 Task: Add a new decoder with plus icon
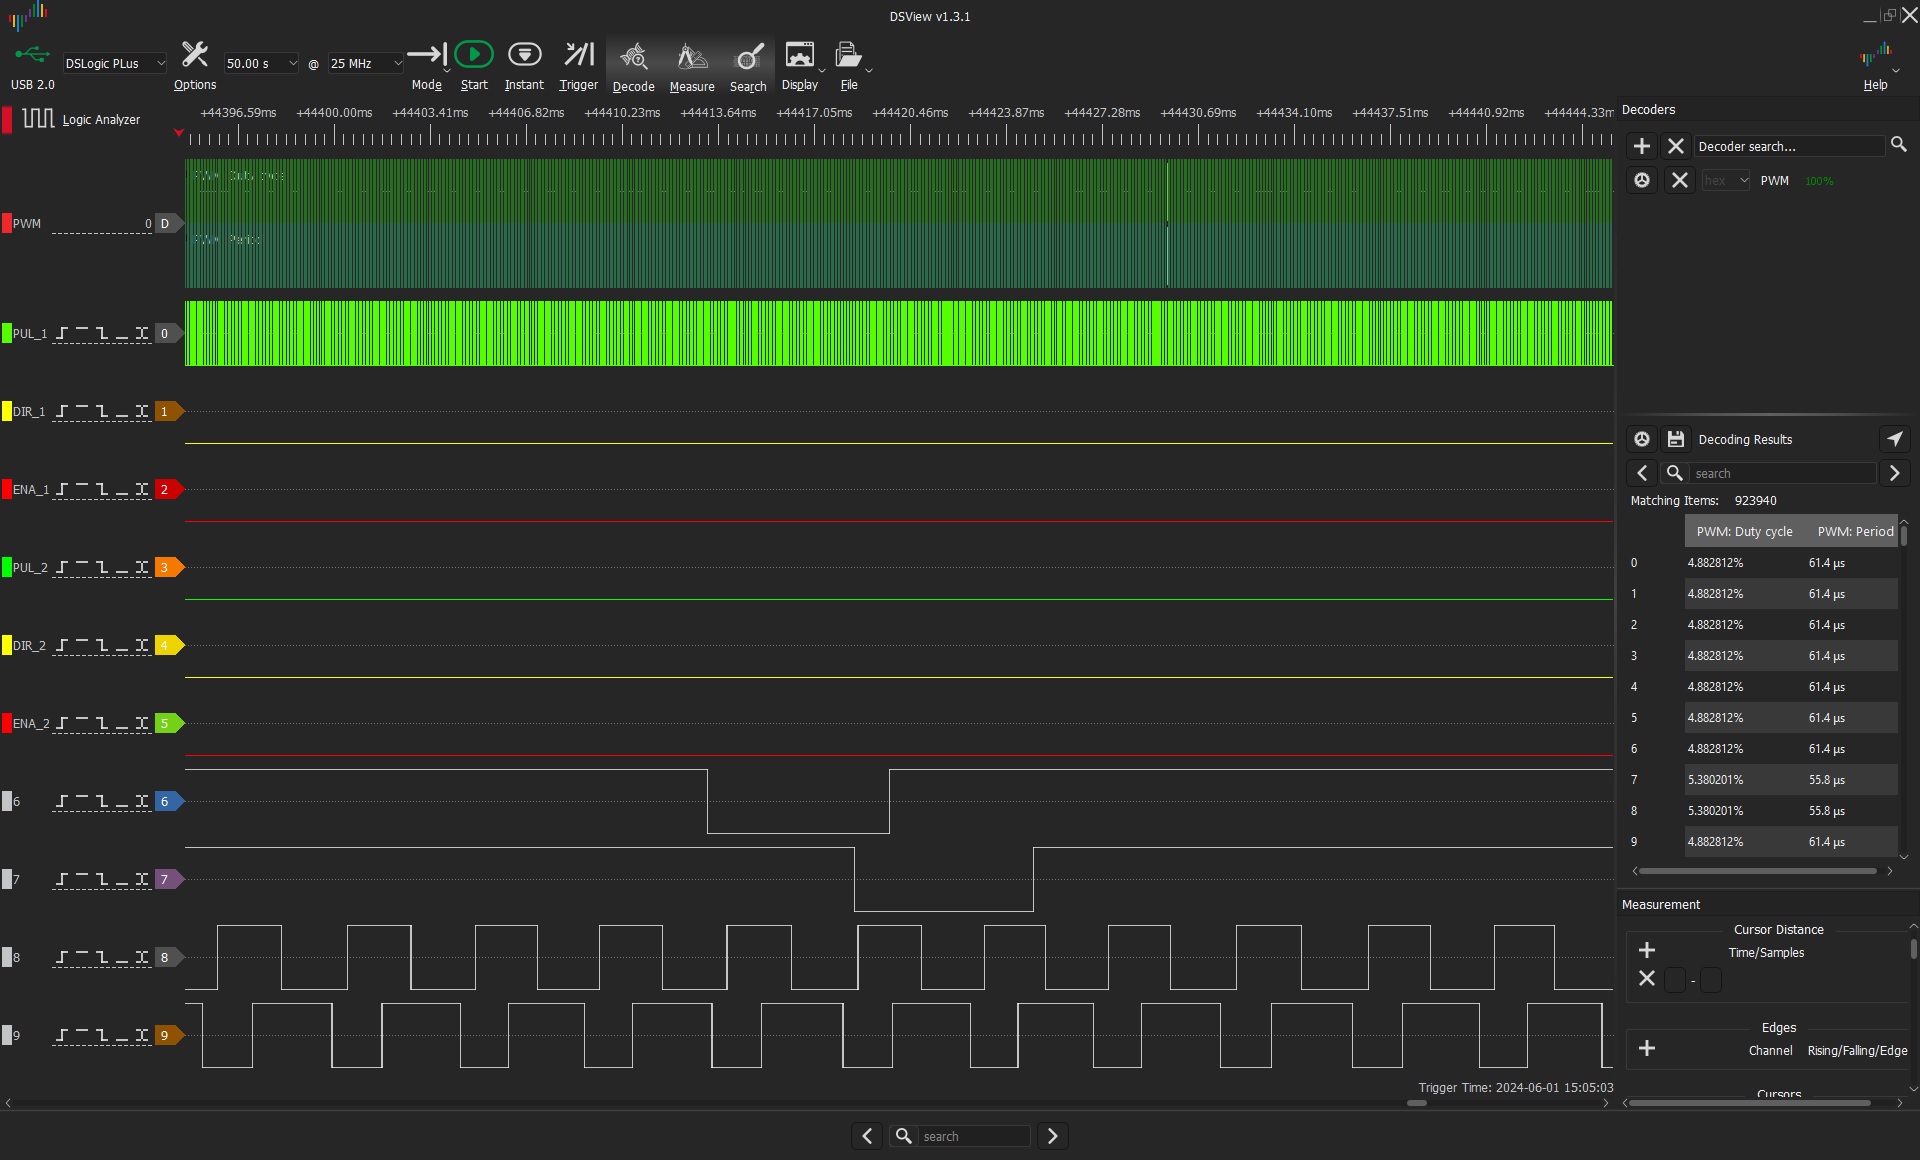point(1642,146)
